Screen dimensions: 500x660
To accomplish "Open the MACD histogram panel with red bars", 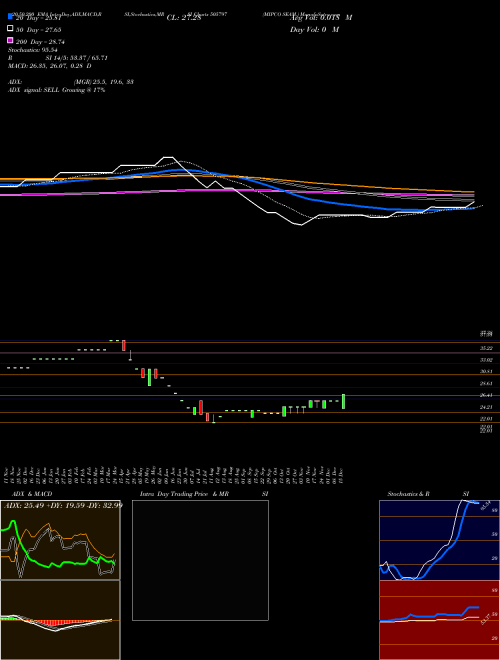I will point(60,620).
